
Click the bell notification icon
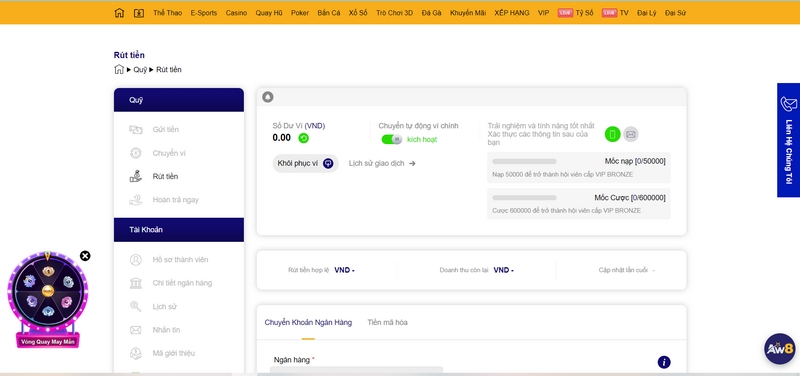tap(268, 97)
